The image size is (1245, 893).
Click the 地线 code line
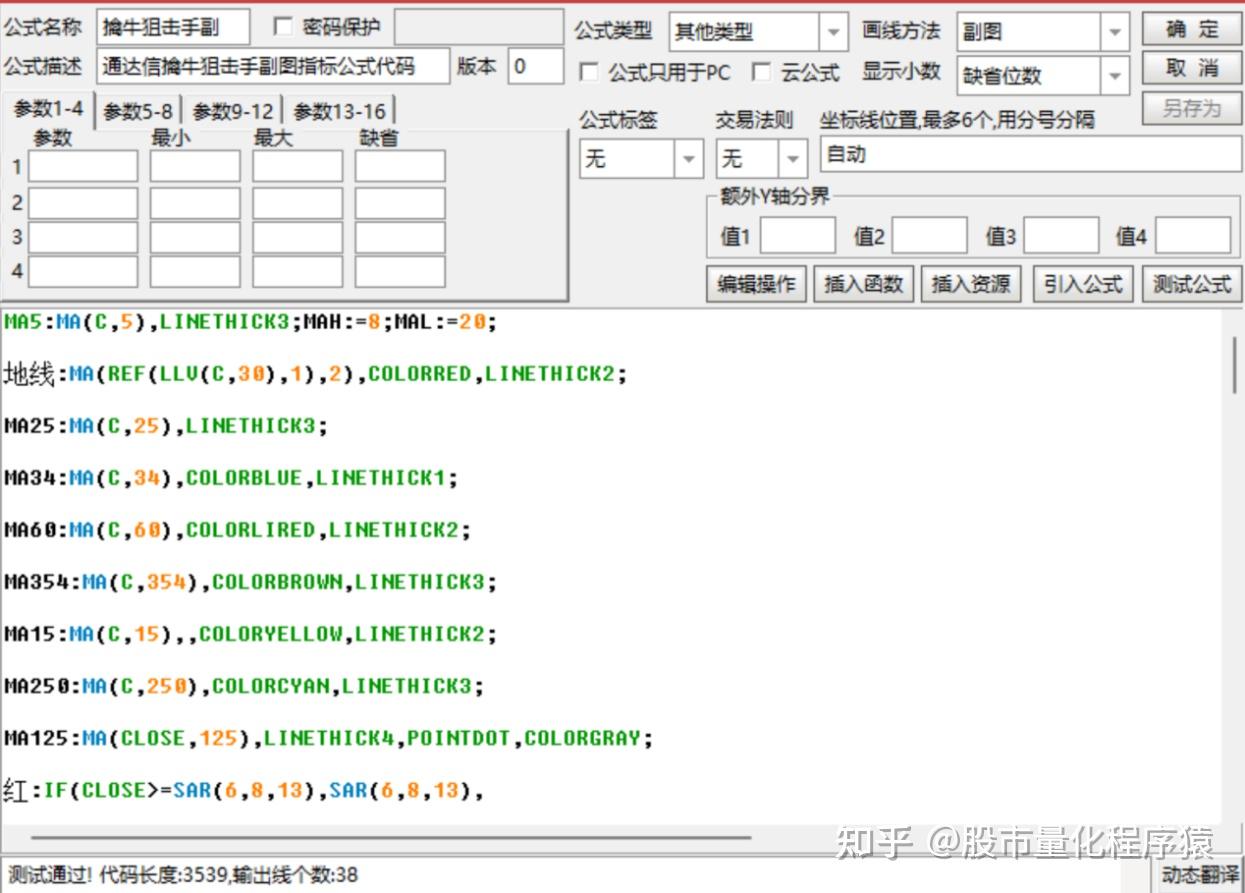315,374
